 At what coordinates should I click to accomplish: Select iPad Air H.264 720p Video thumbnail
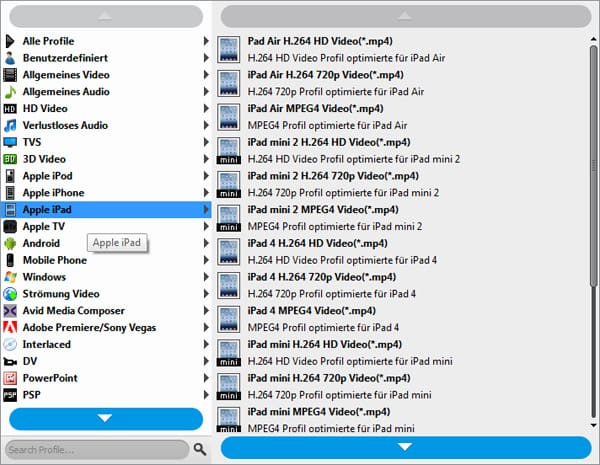pyautogui.click(x=229, y=83)
